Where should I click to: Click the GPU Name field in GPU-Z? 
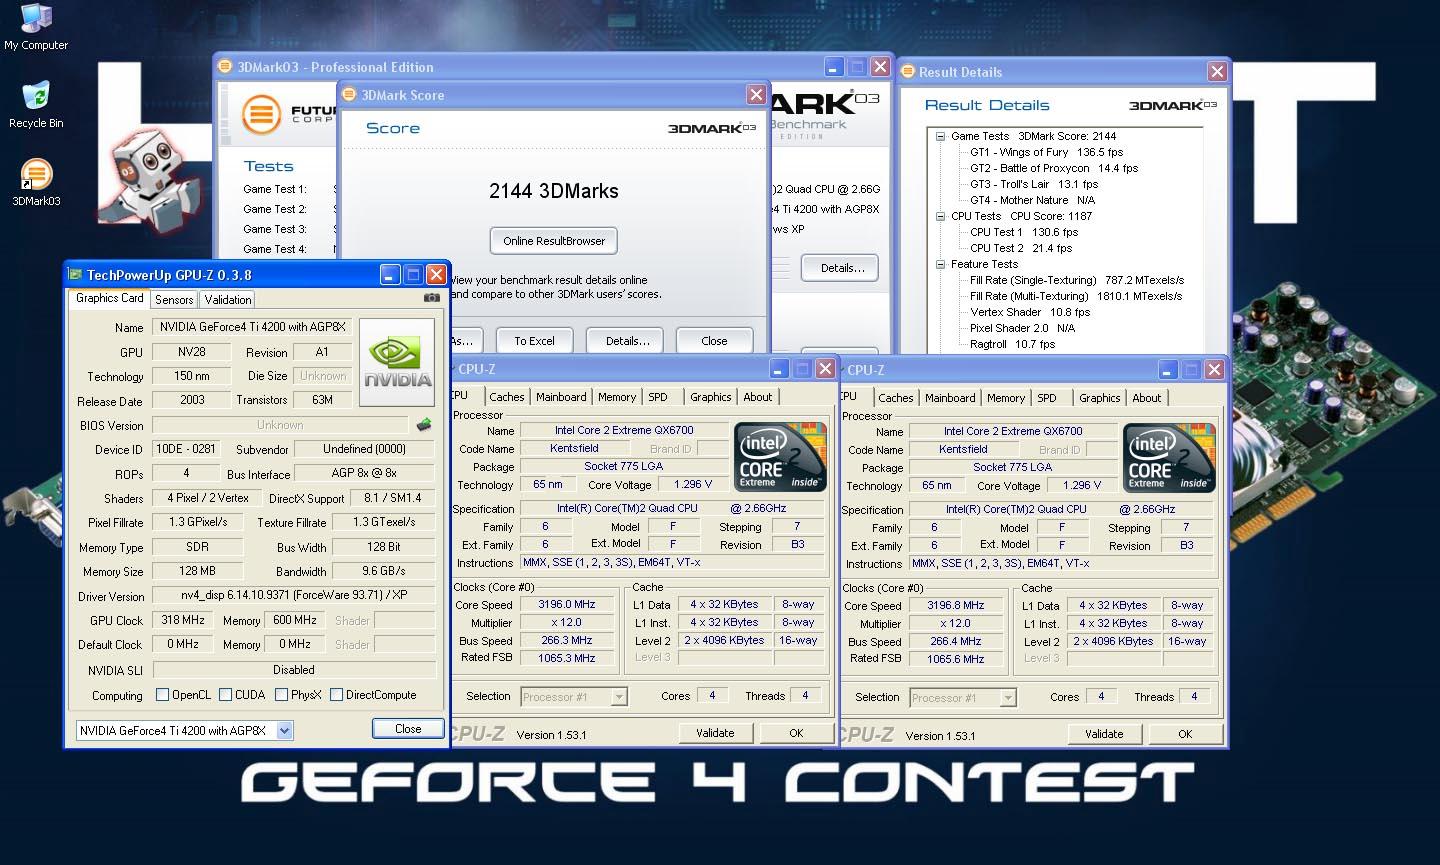click(x=252, y=327)
